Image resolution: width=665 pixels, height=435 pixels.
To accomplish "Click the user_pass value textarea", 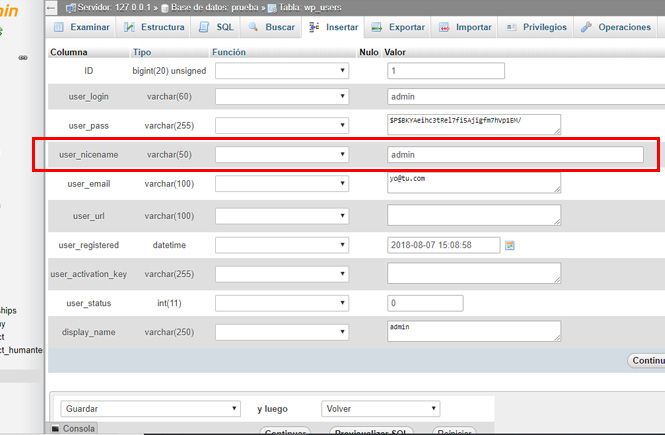I will point(474,124).
